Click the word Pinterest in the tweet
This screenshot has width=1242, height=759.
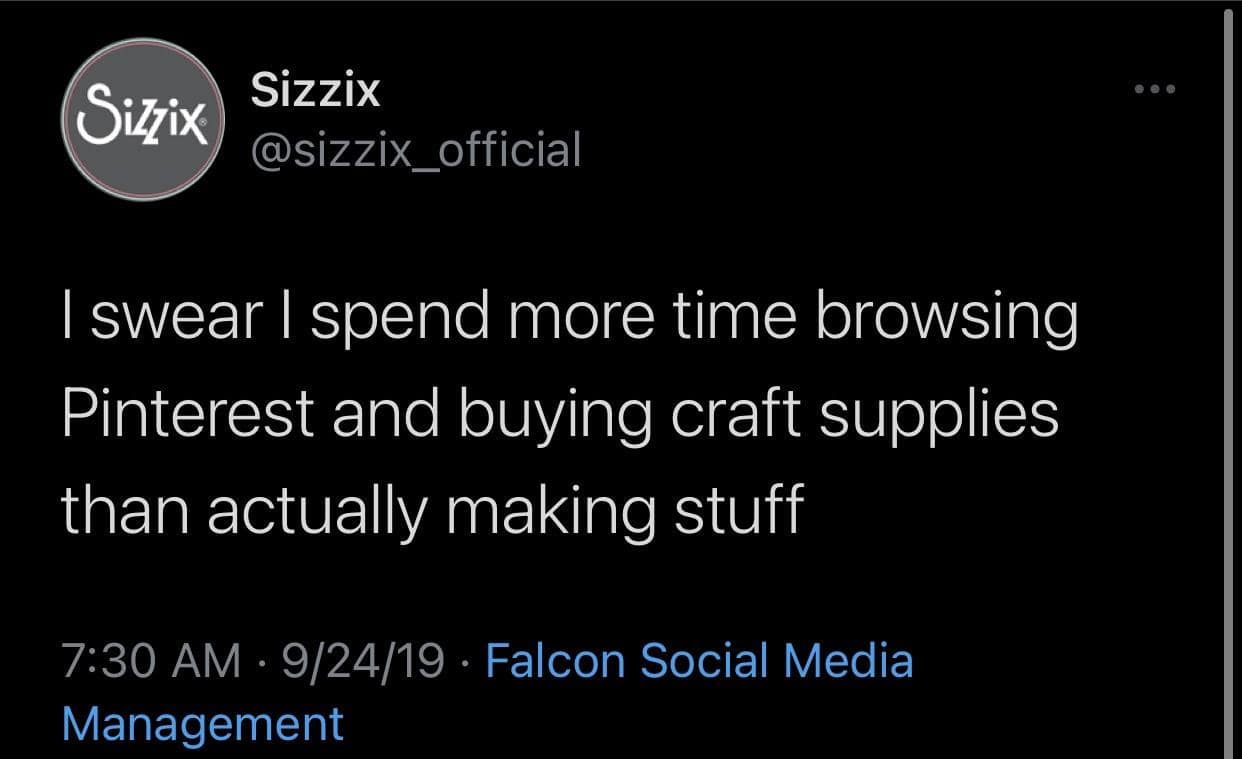(x=187, y=414)
